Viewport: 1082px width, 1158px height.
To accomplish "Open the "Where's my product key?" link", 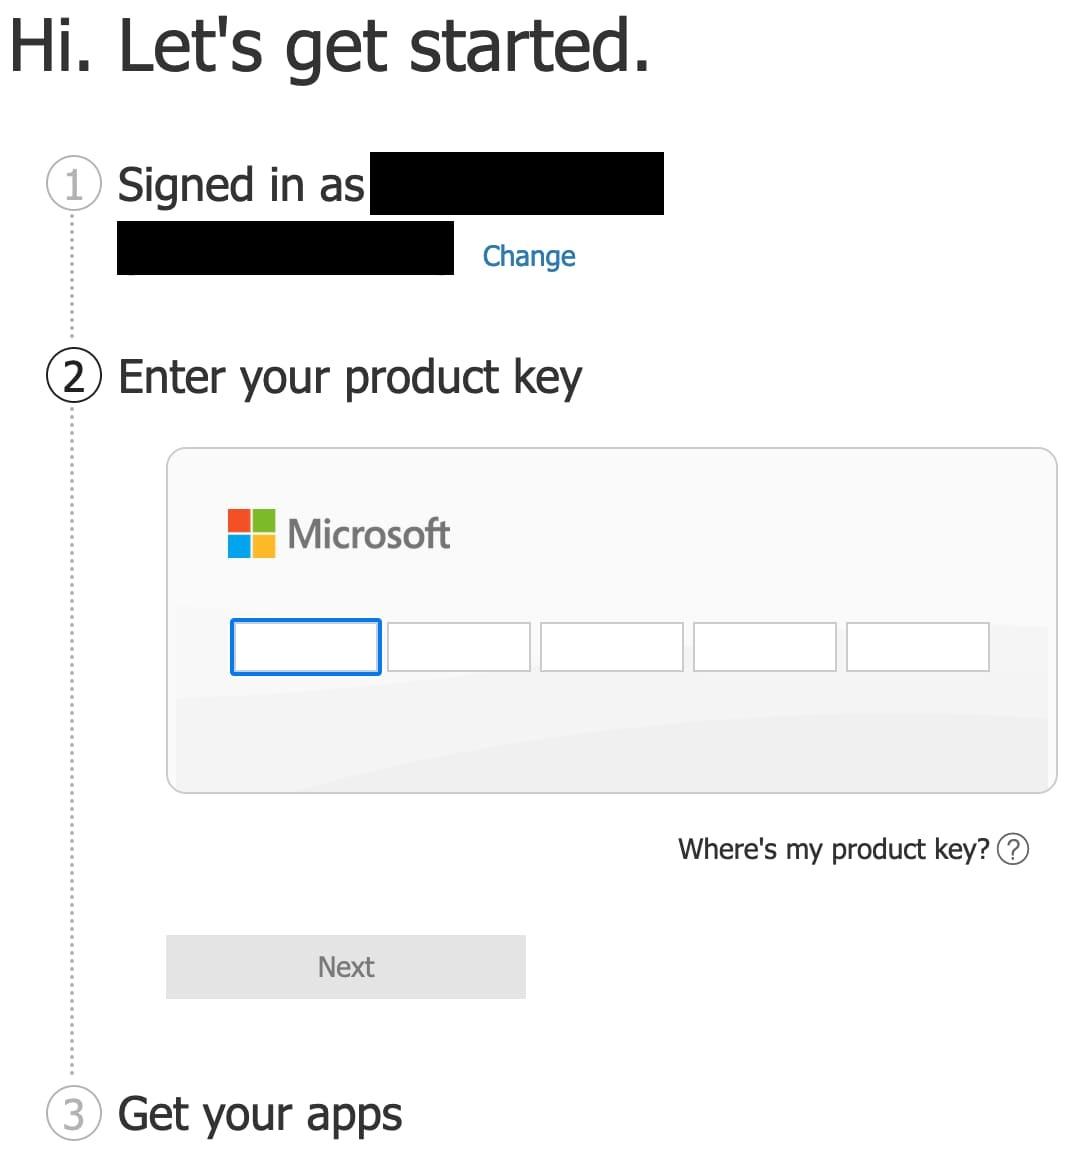I will (x=833, y=849).
